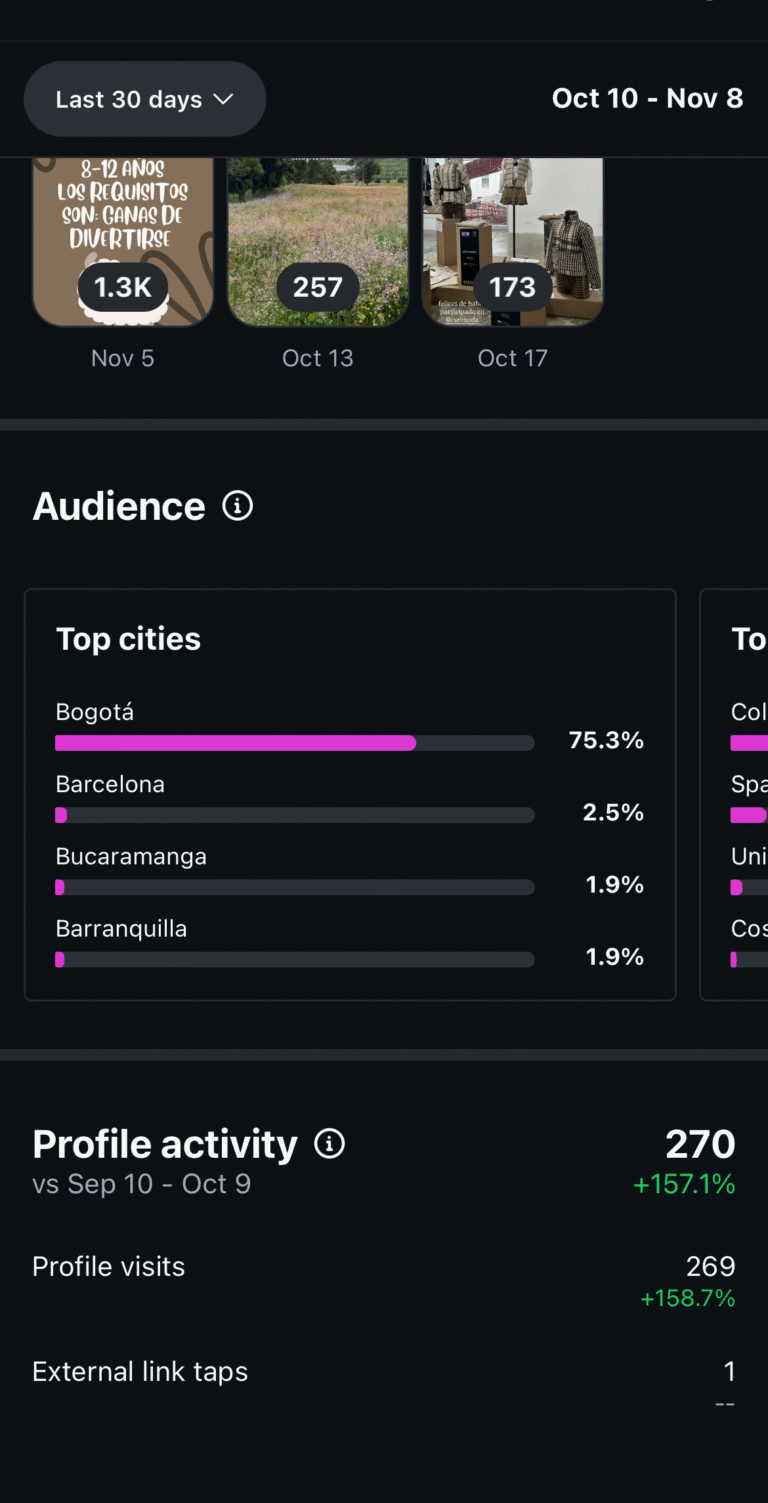This screenshot has width=768, height=1503.
Task: Click the Bucaramanga percentage bar
Action: 295,887
